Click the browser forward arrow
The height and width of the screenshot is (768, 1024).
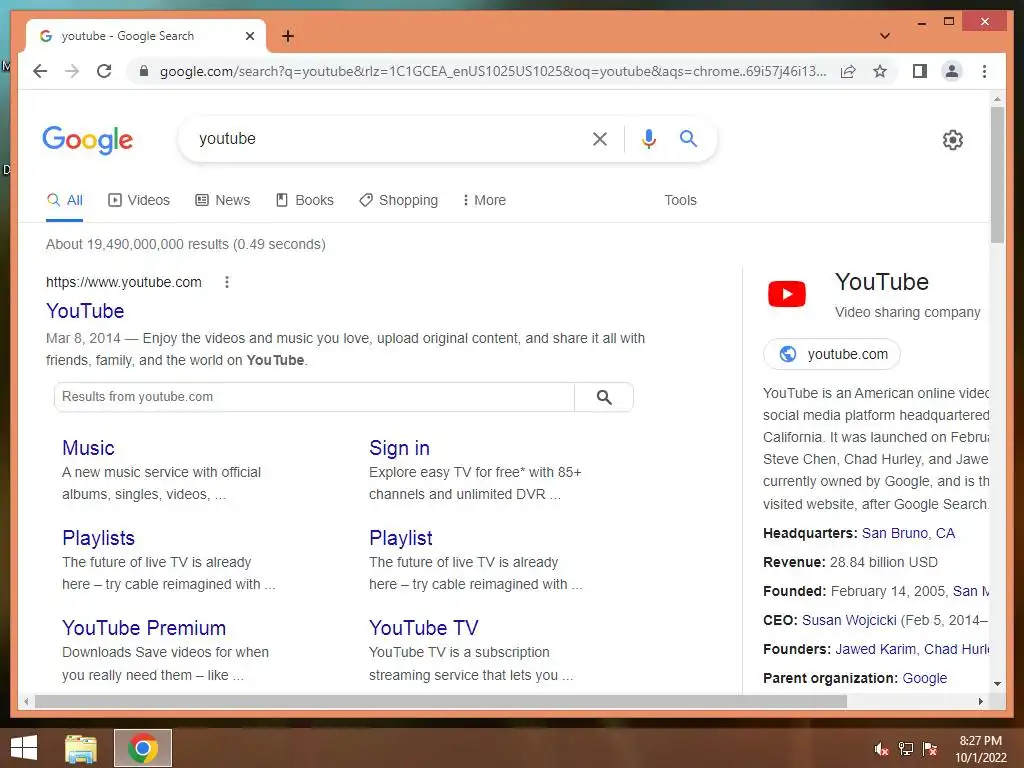click(72, 71)
